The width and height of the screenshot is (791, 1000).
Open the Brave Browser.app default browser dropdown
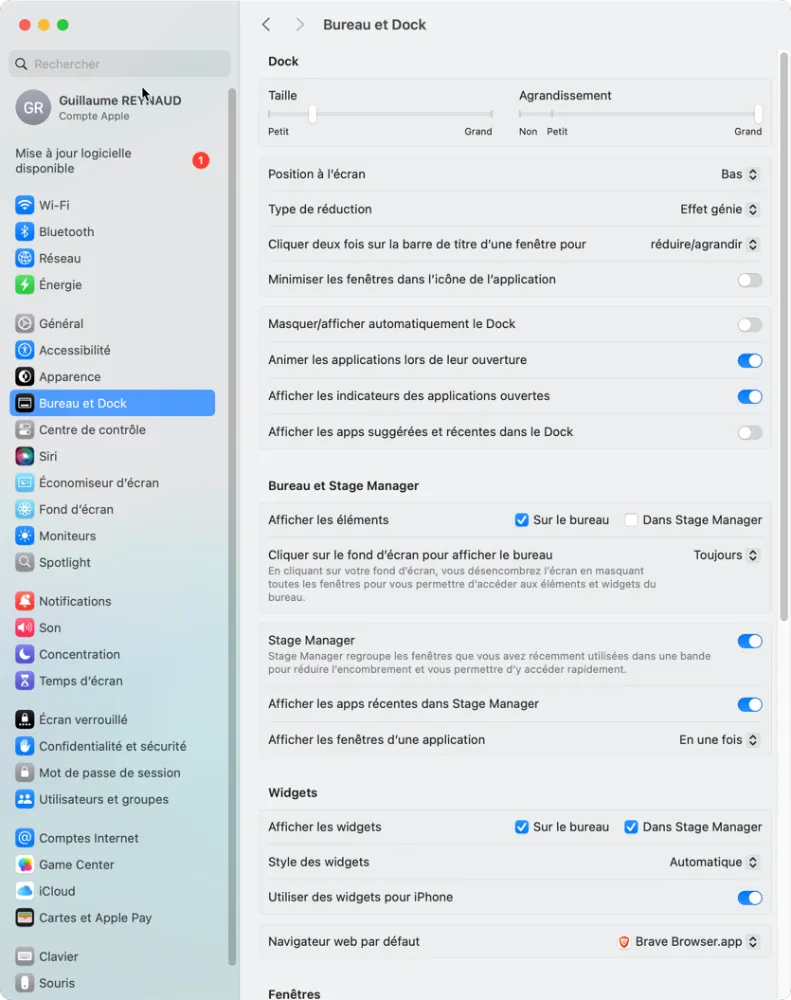click(x=688, y=942)
